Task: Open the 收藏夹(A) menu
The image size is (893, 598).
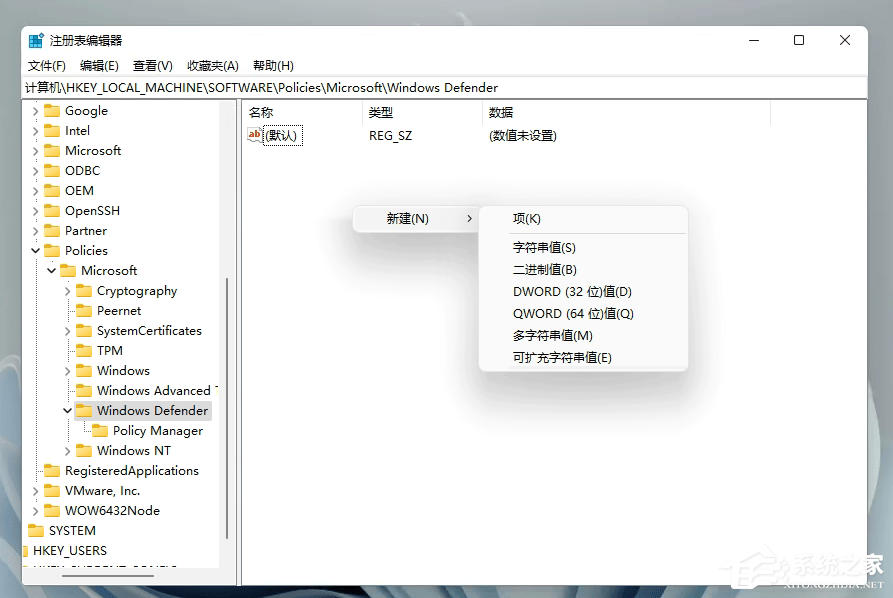Action: click(212, 65)
